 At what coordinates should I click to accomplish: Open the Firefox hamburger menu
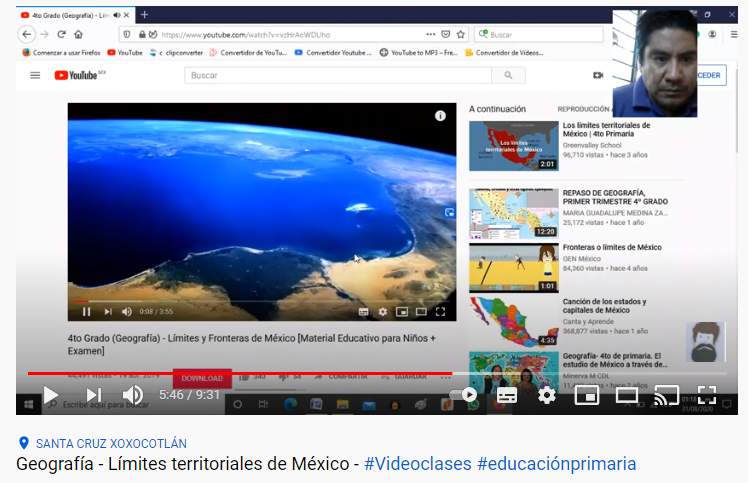click(734, 34)
